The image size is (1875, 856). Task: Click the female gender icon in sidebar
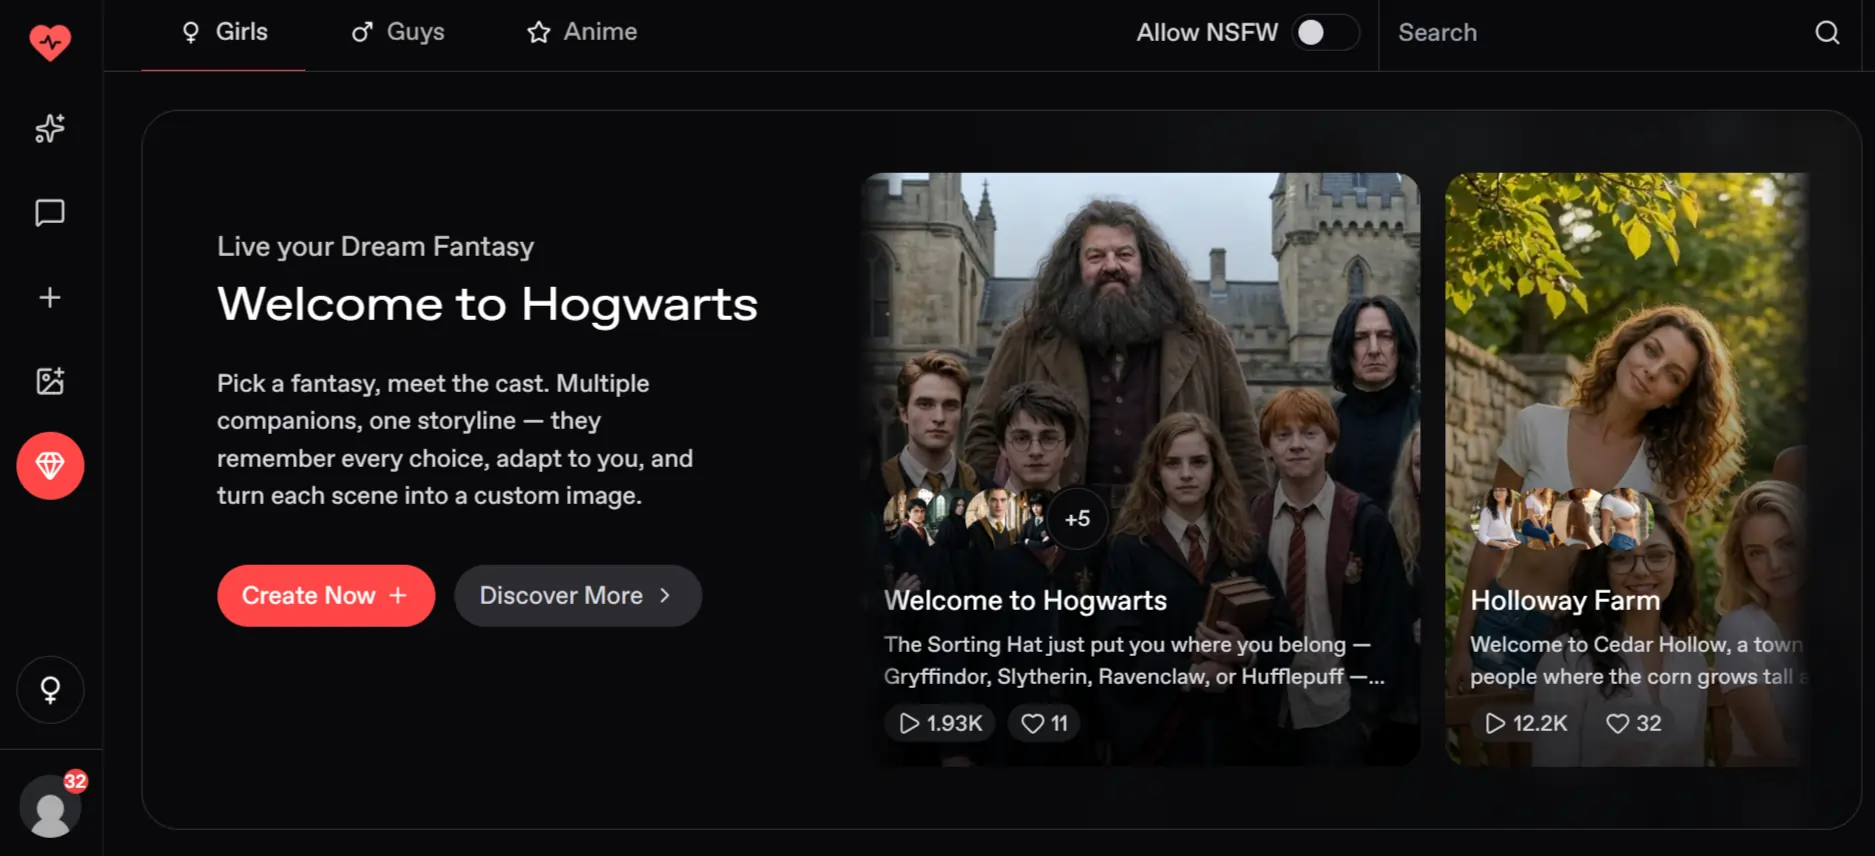click(50, 690)
